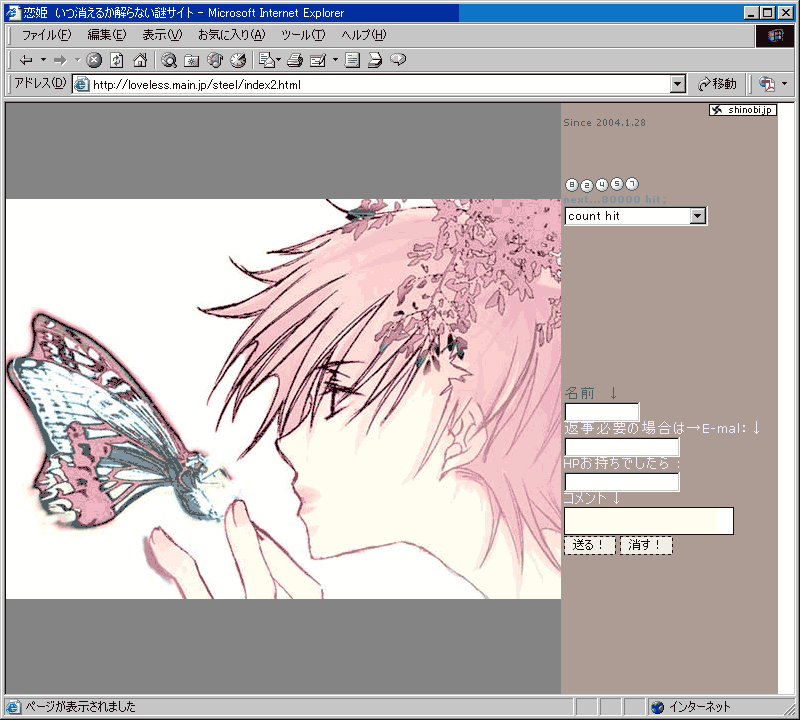Open the Favorites folder icon

[192, 60]
